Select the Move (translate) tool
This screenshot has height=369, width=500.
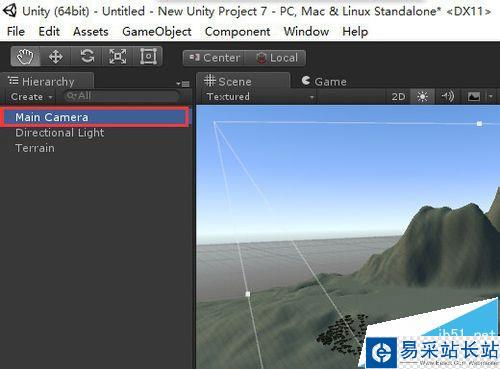(x=56, y=56)
